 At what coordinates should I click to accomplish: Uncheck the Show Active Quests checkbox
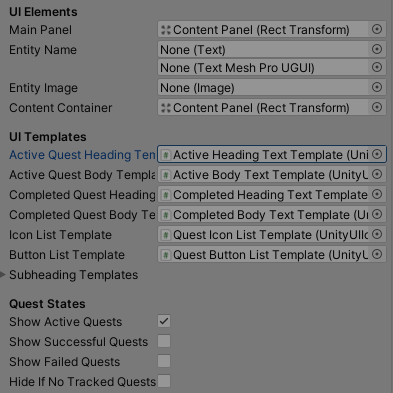click(164, 321)
